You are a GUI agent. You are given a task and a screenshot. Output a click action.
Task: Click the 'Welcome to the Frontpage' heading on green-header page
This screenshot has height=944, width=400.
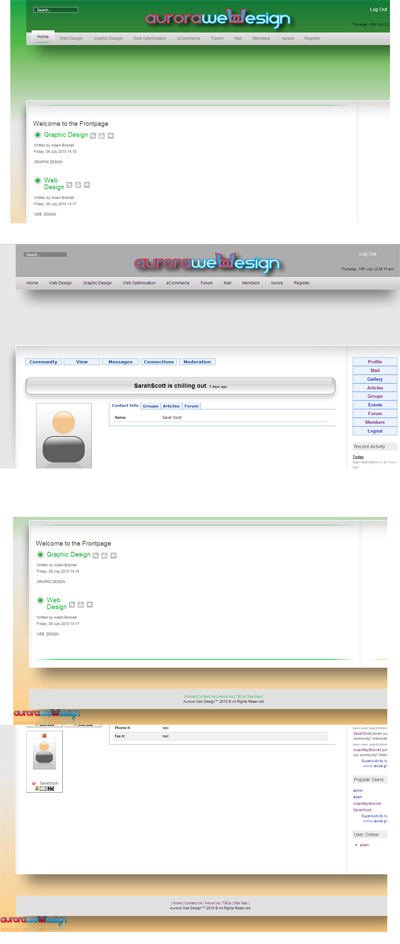[x=72, y=123]
